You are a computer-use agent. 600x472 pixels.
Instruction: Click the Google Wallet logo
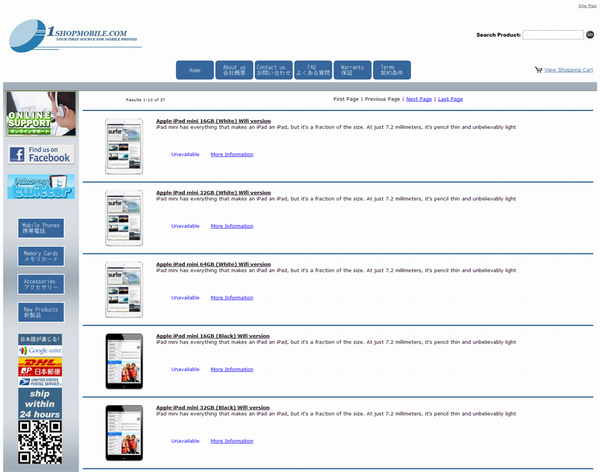(x=40, y=351)
